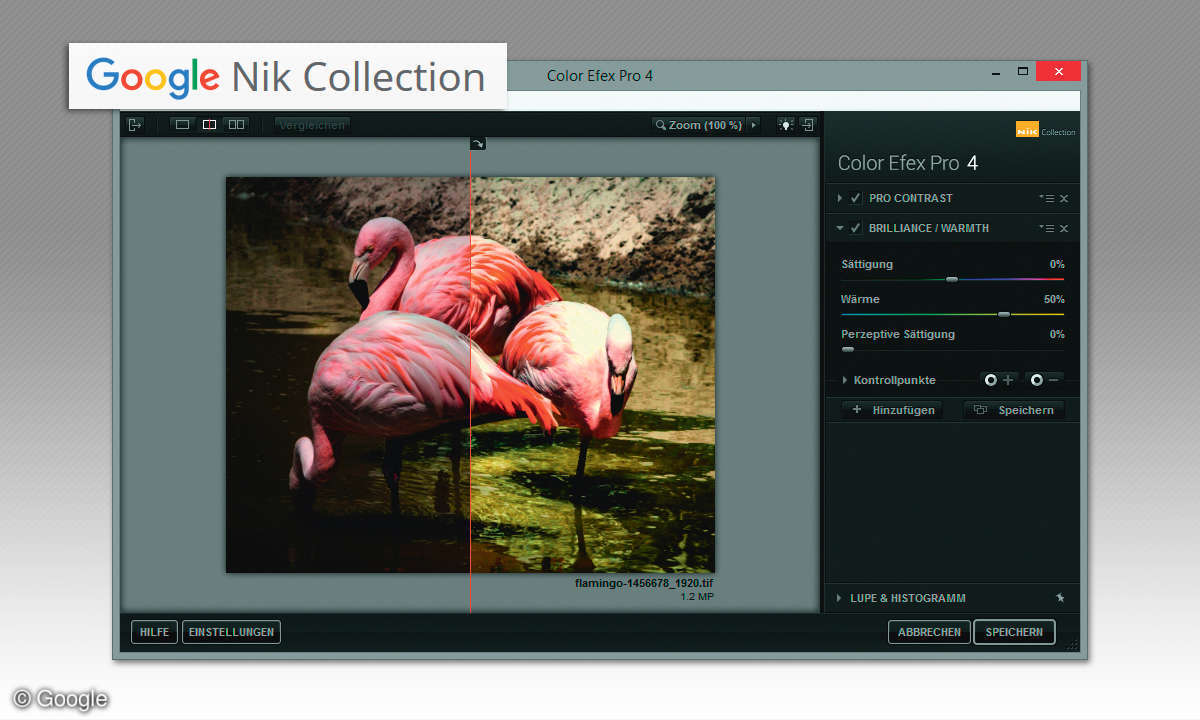Click the flamingo preview image

click(470, 375)
